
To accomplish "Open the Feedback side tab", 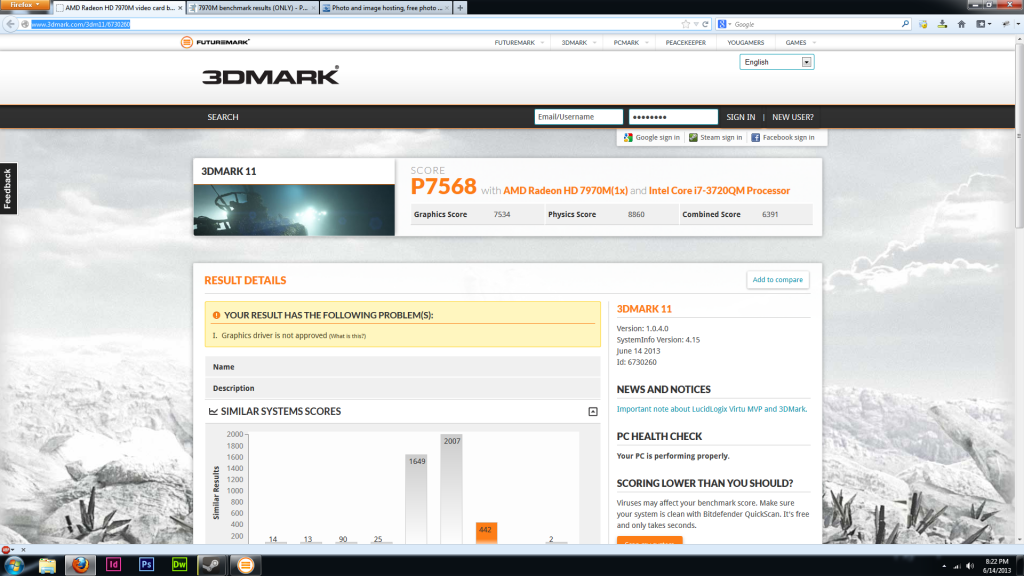I will coord(8,188).
